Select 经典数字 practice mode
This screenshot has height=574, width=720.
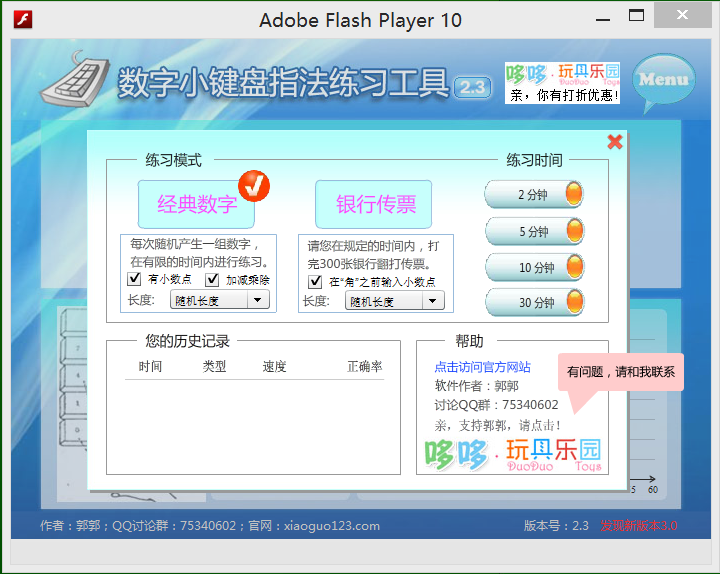[197, 204]
